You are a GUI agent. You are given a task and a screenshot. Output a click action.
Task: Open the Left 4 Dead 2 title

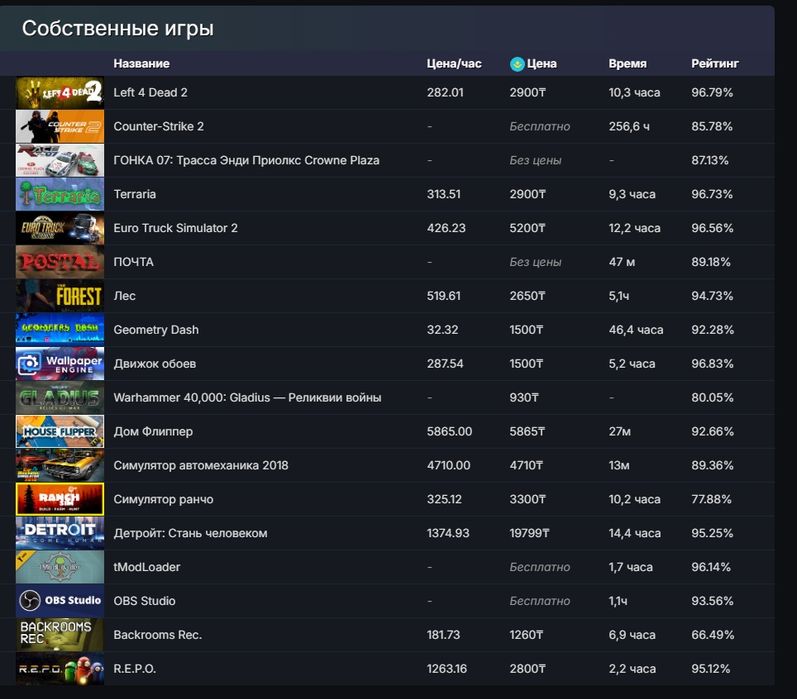[150, 93]
